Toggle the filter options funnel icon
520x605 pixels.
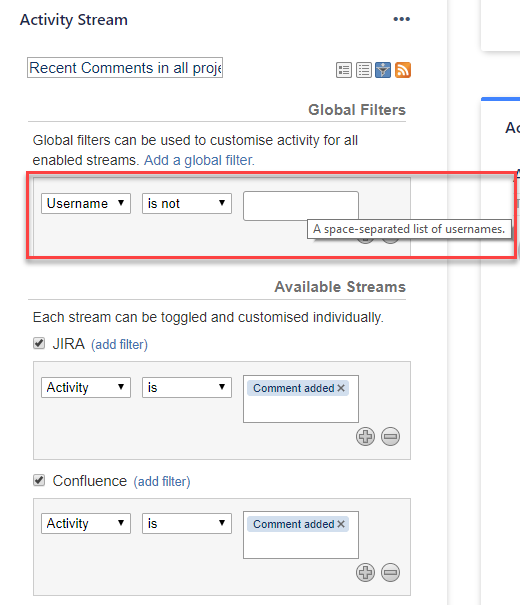point(383,70)
